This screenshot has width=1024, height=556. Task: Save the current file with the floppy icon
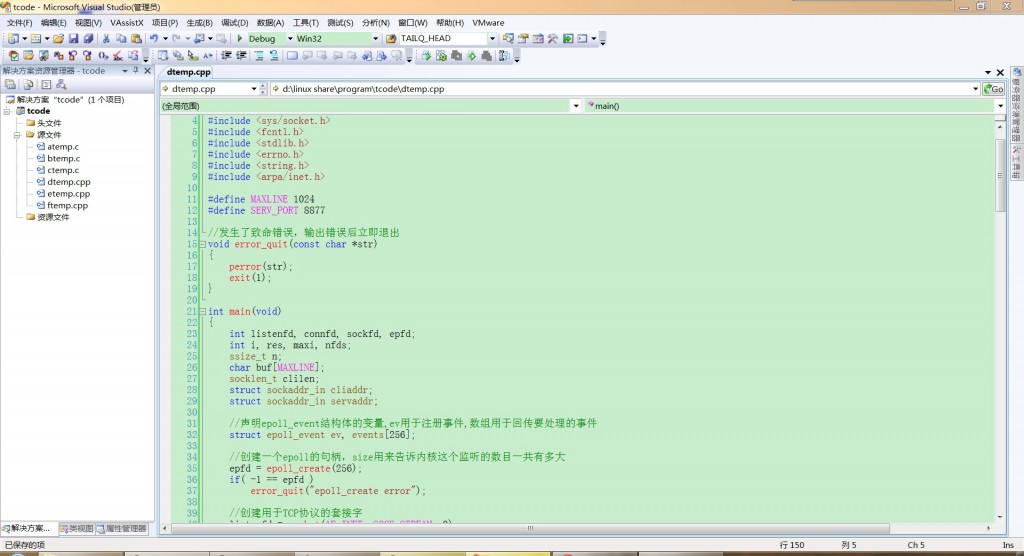73,39
